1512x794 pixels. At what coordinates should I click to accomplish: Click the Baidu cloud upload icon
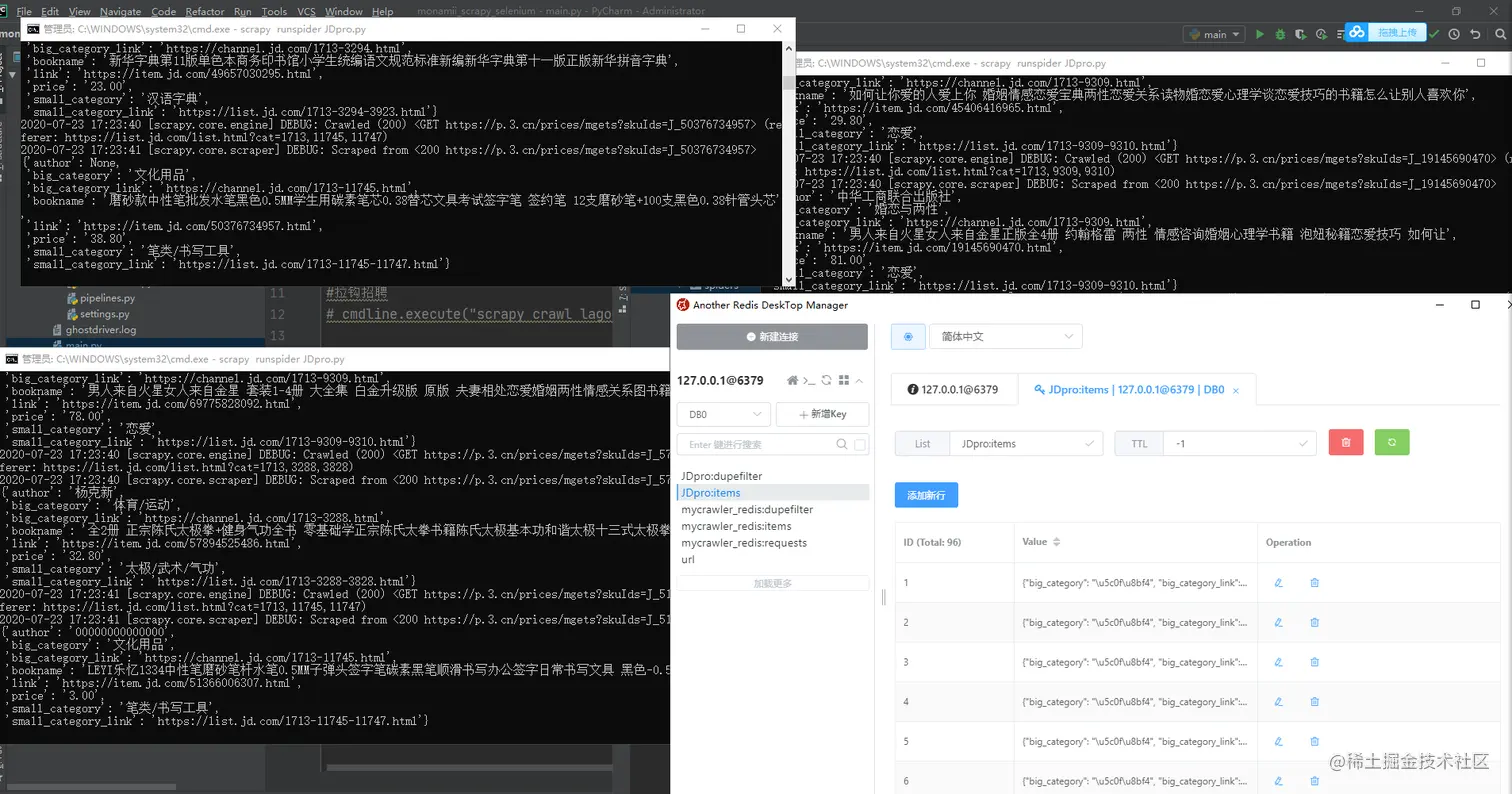tap(1356, 32)
